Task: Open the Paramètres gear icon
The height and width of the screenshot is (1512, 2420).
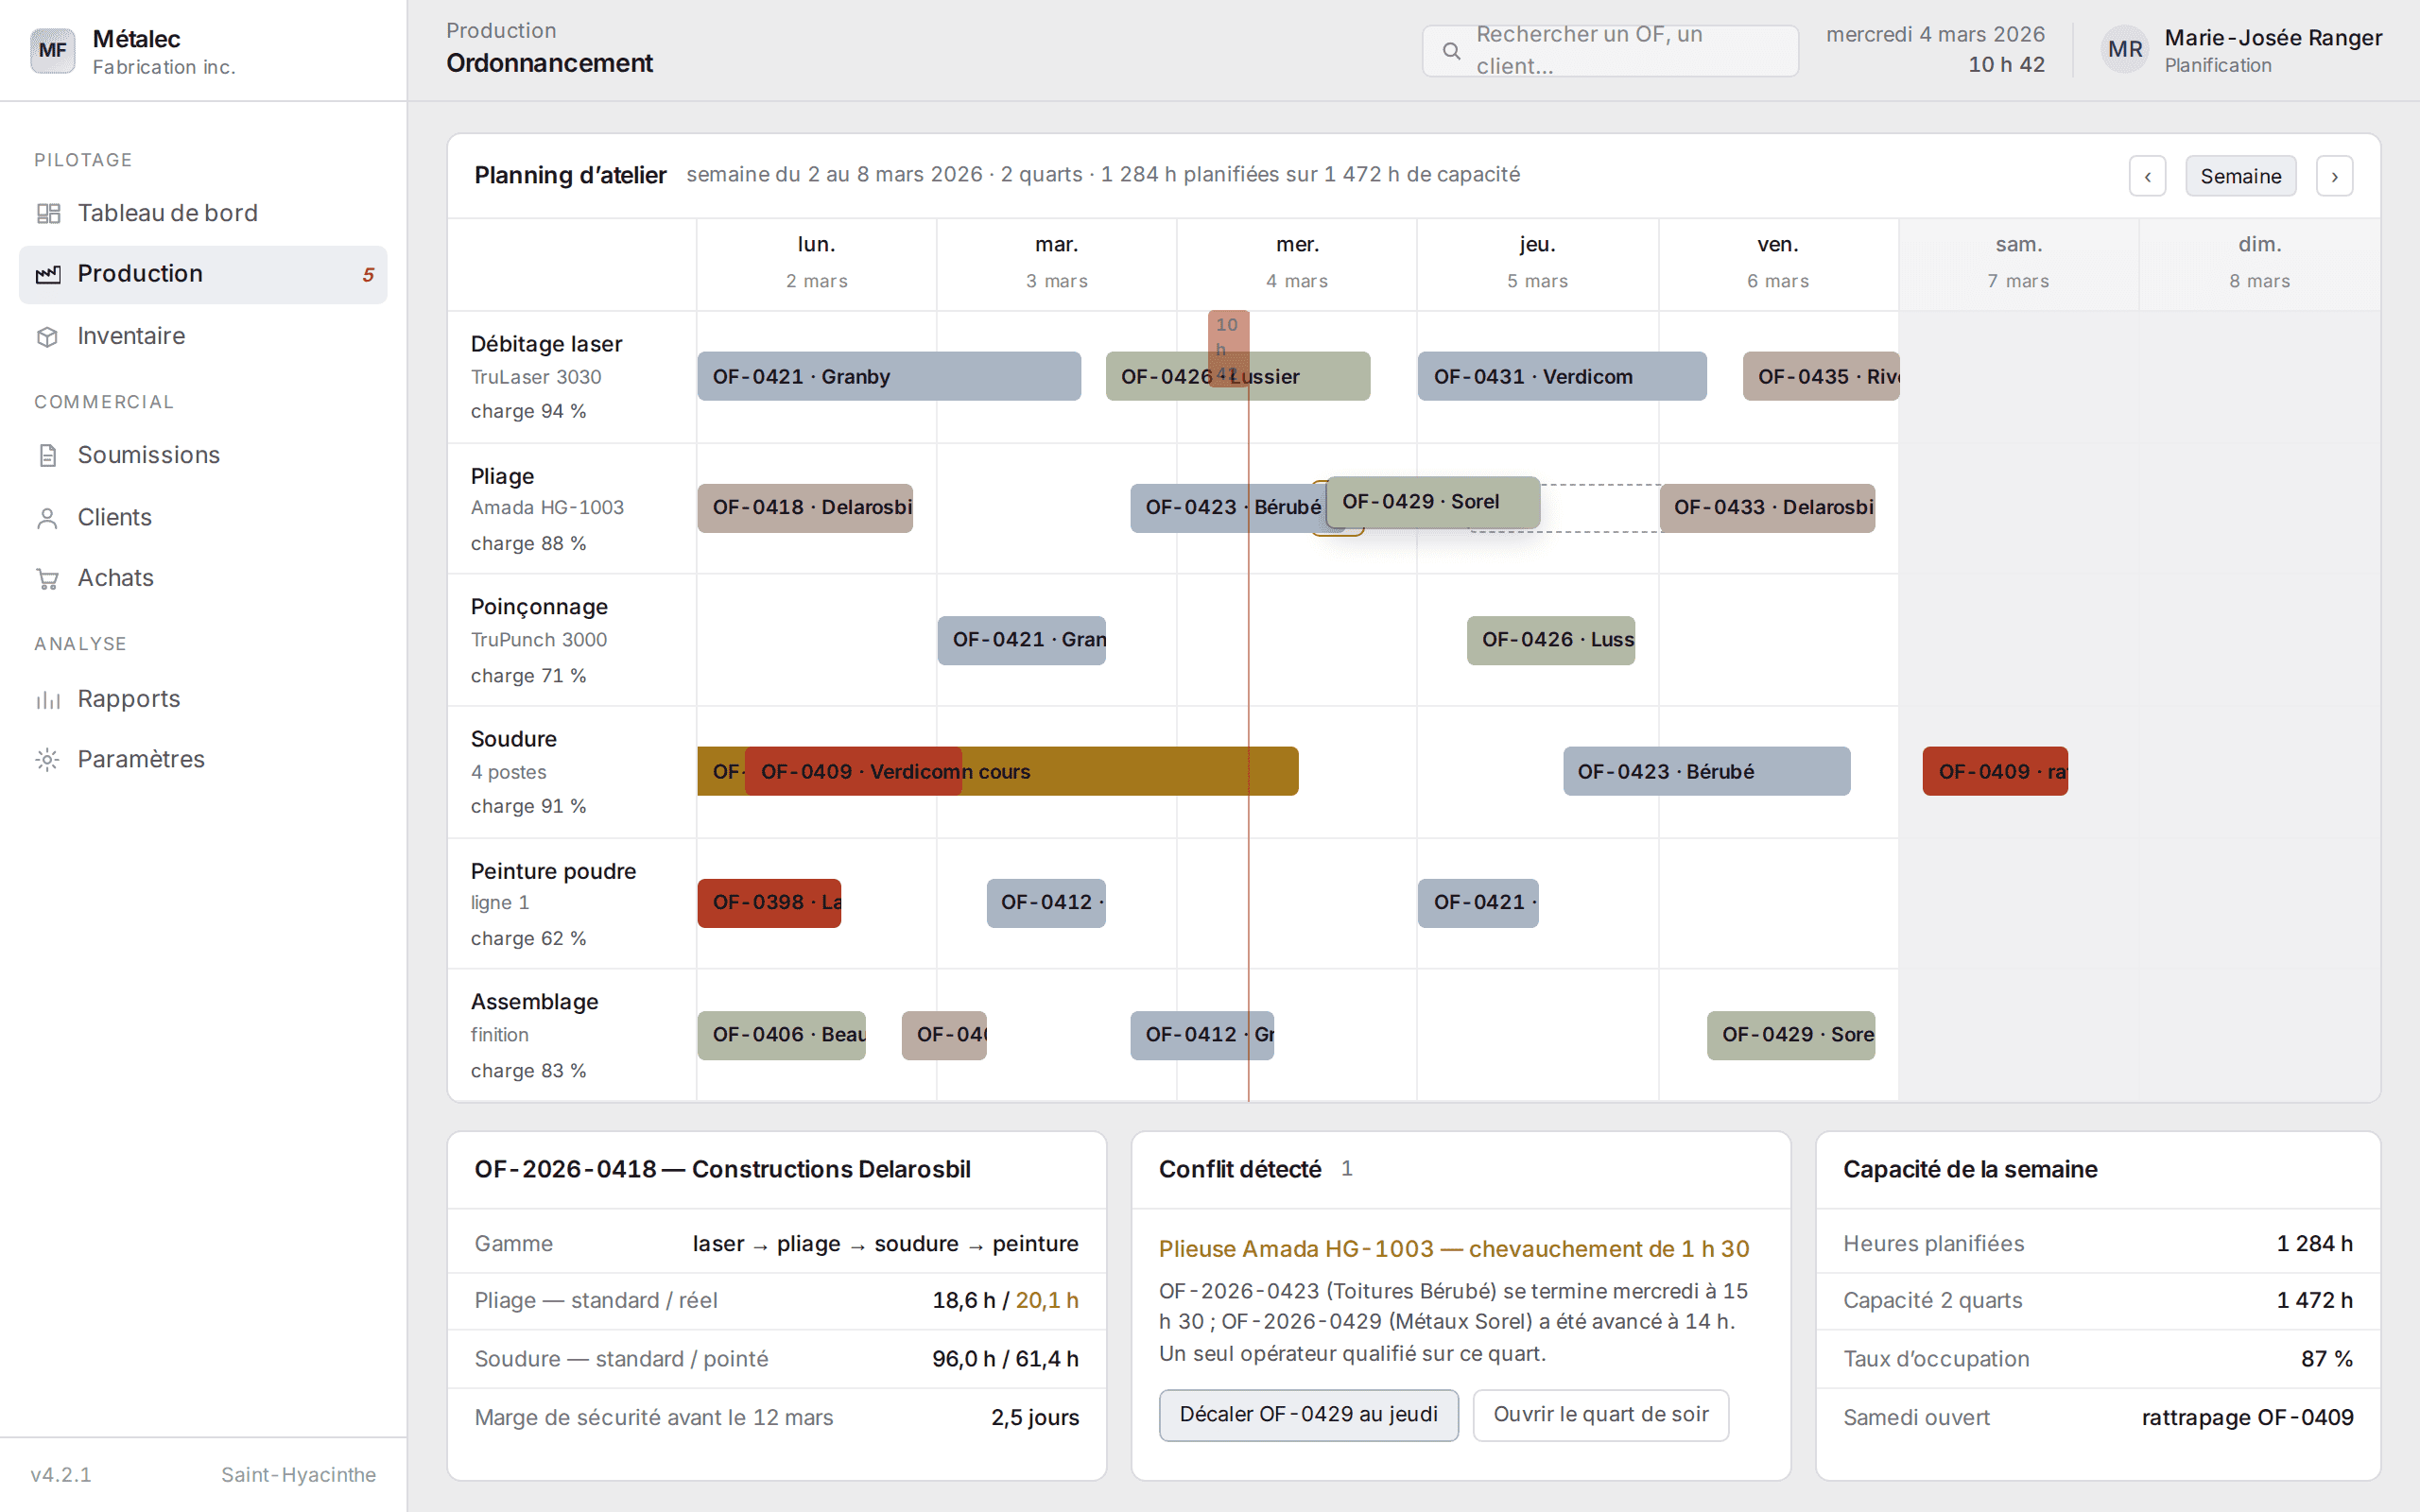Action: coord(47,759)
